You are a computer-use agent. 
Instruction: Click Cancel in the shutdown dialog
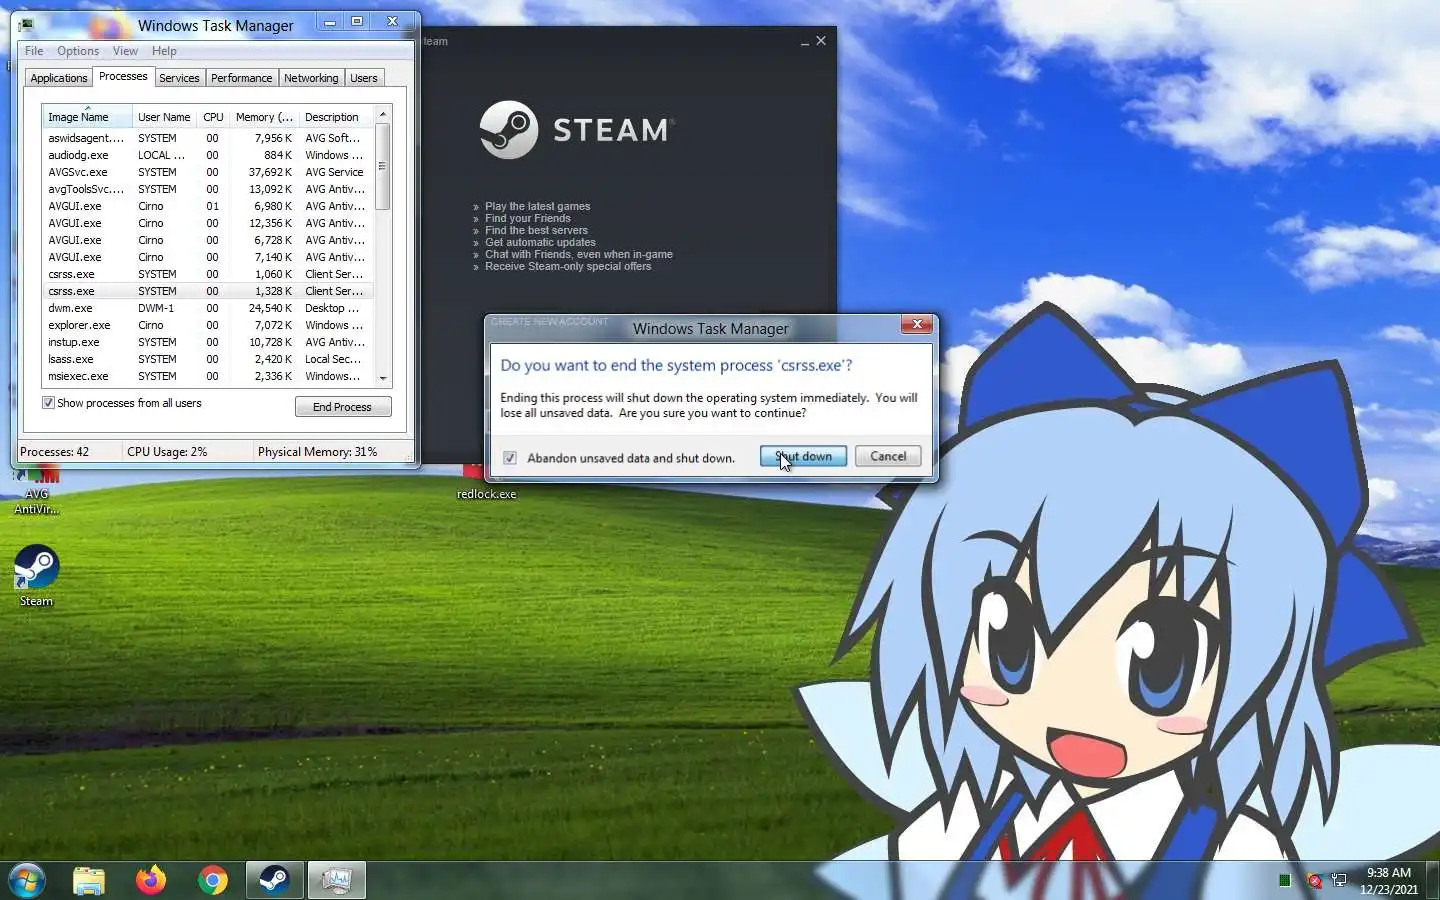click(x=888, y=456)
